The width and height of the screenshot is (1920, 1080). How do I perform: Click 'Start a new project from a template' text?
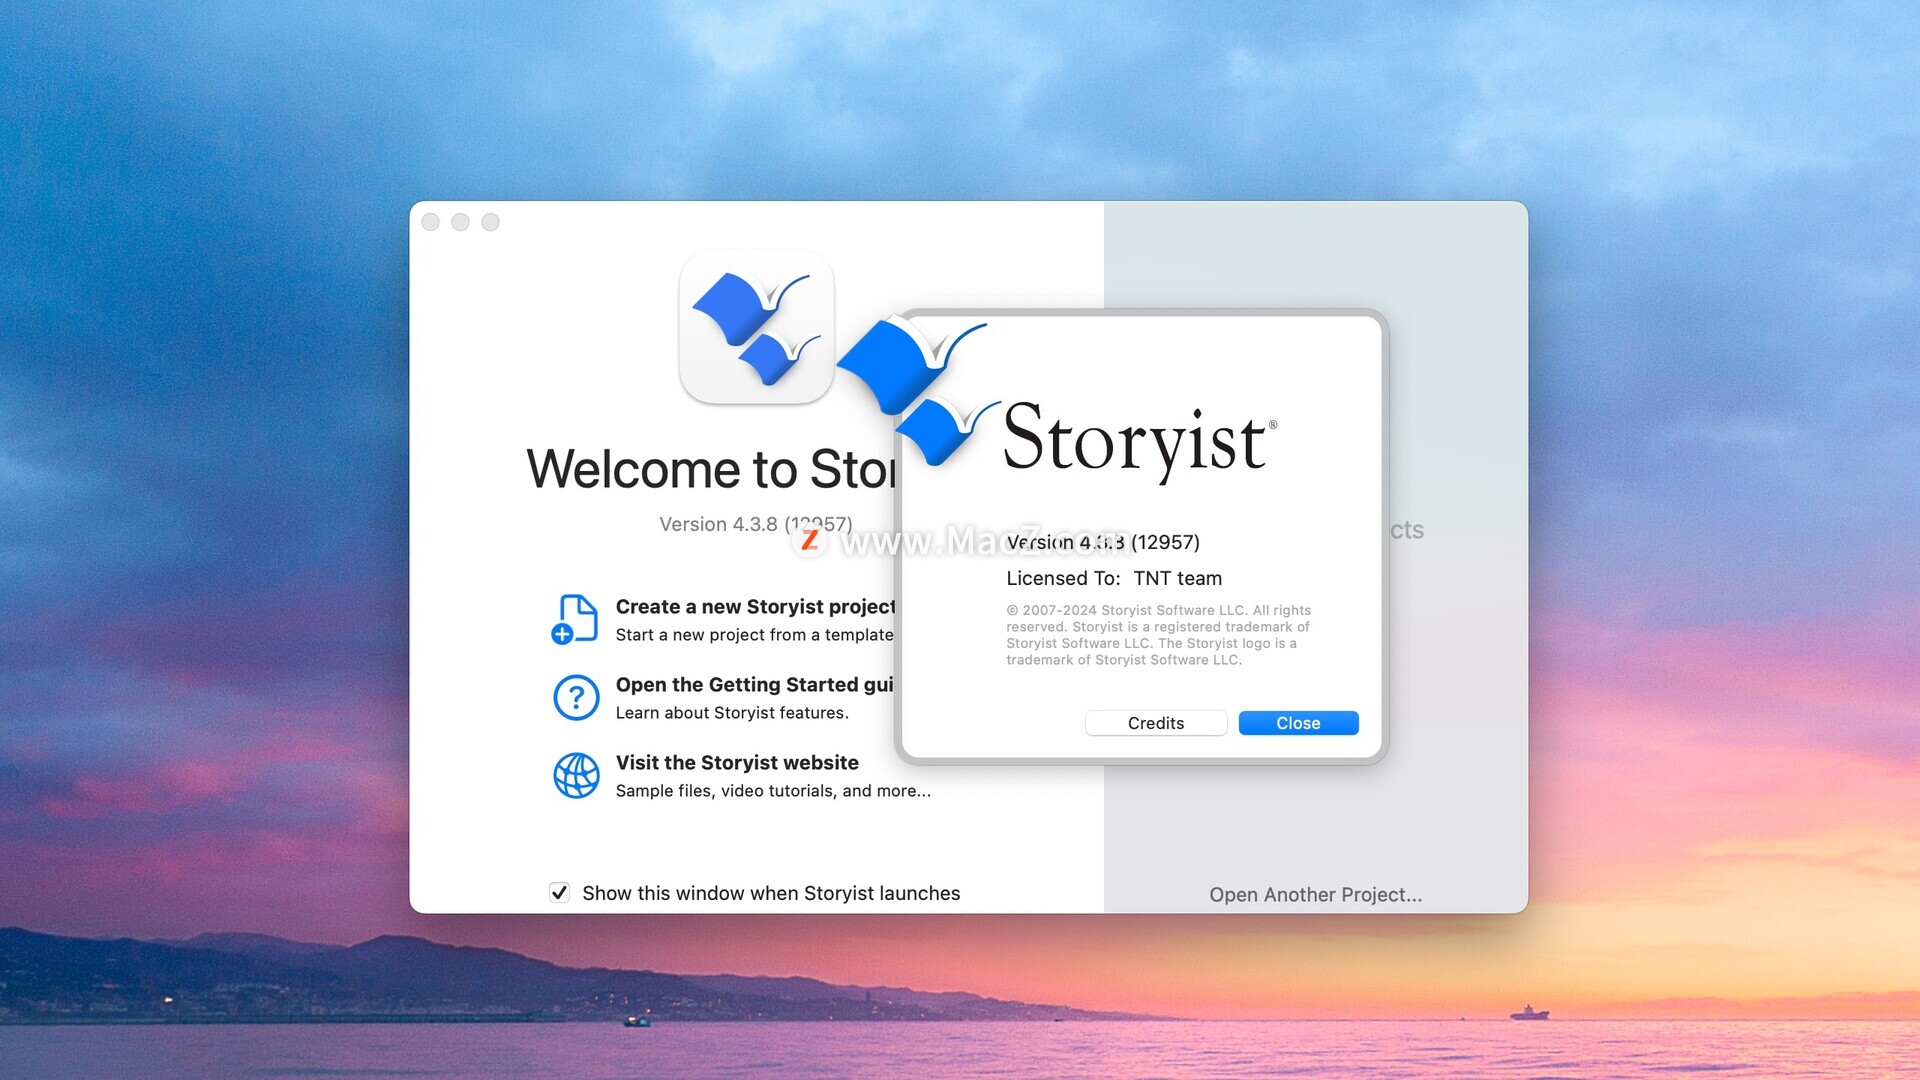[x=754, y=635]
